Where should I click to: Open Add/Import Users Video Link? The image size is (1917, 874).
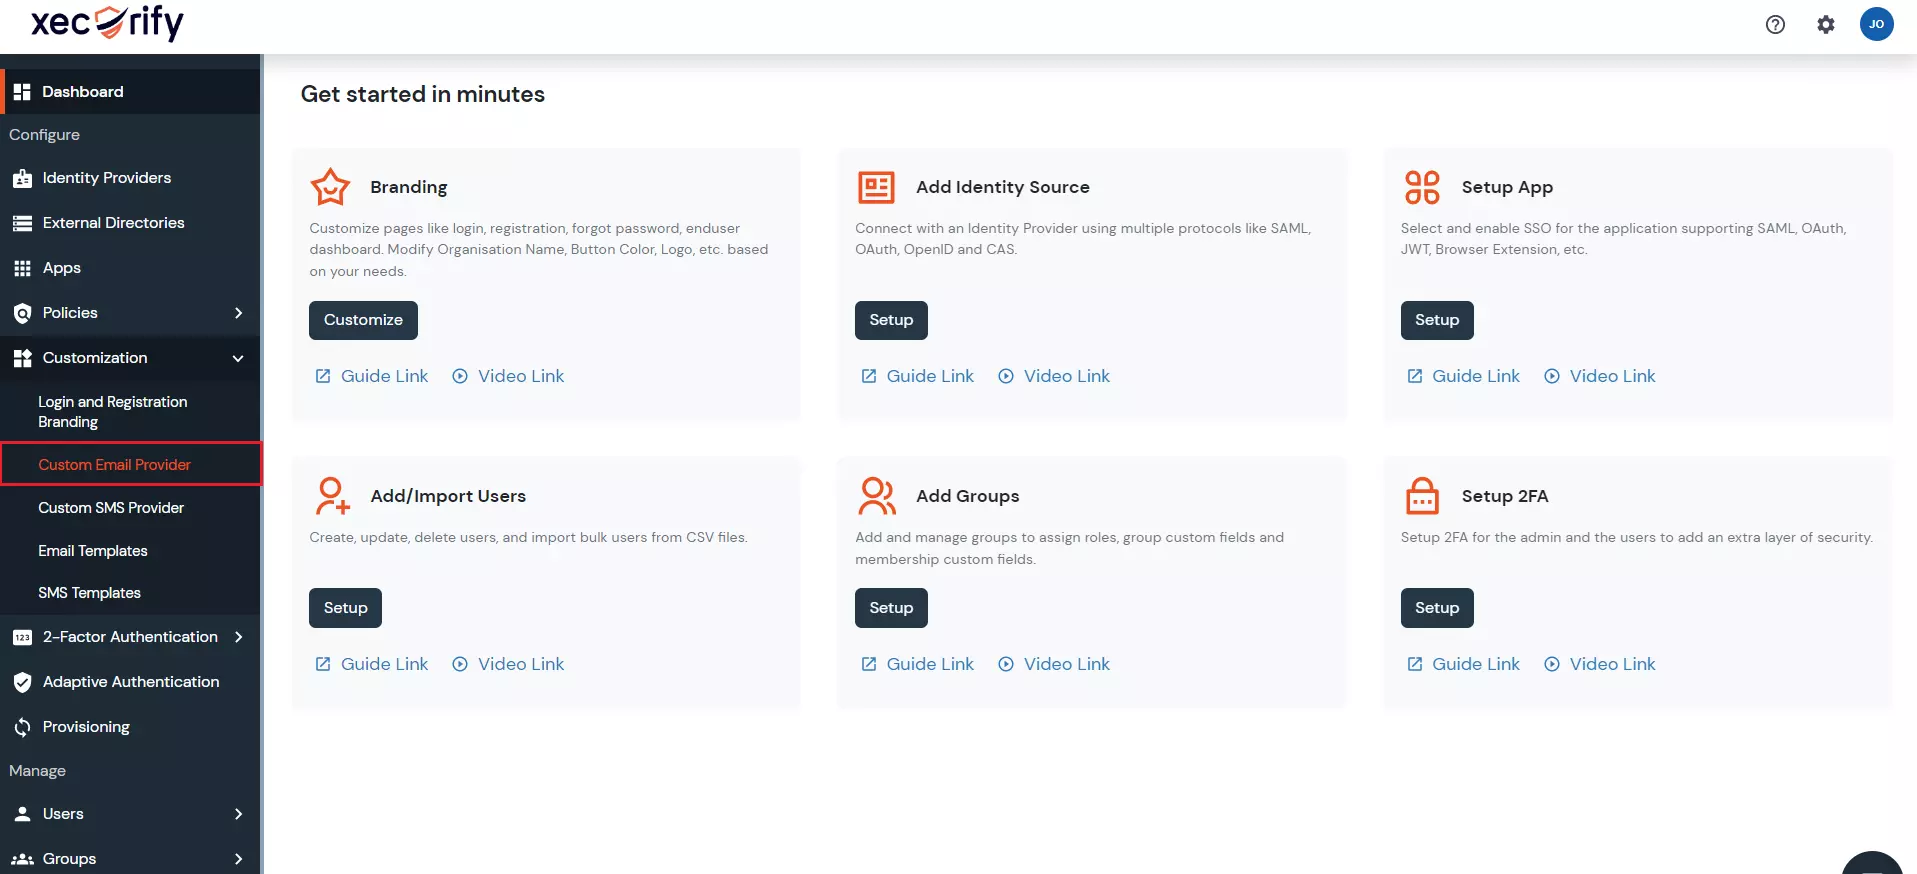point(508,664)
